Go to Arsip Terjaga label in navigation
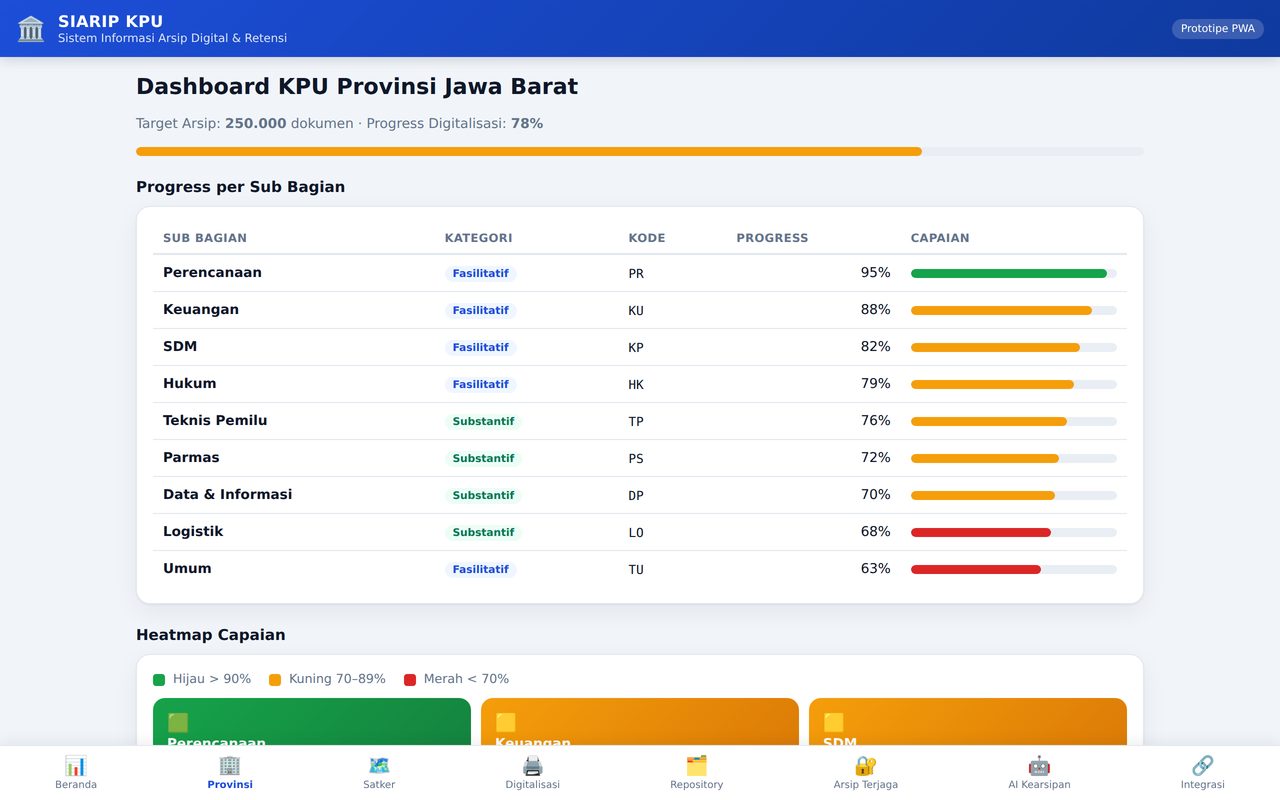Image resolution: width=1280 pixels, height=800 pixels. pyautogui.click(x=866, y=785)
